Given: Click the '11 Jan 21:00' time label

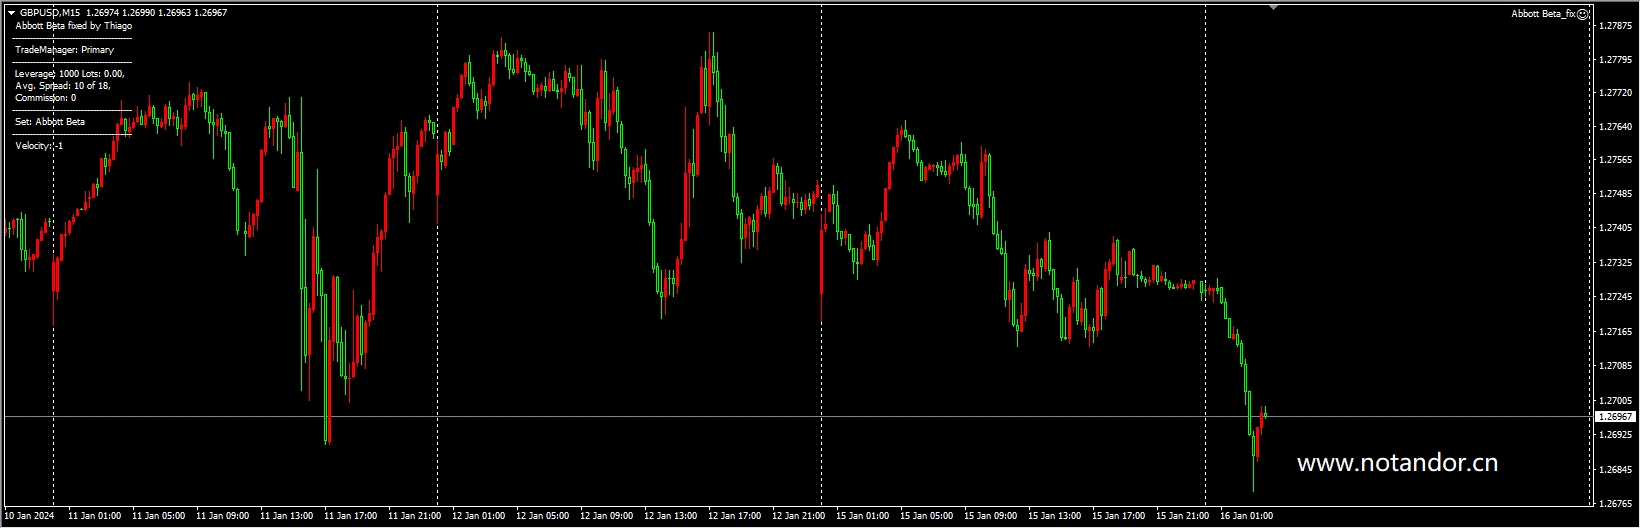Looking at the screenshot, I should 415,516.
